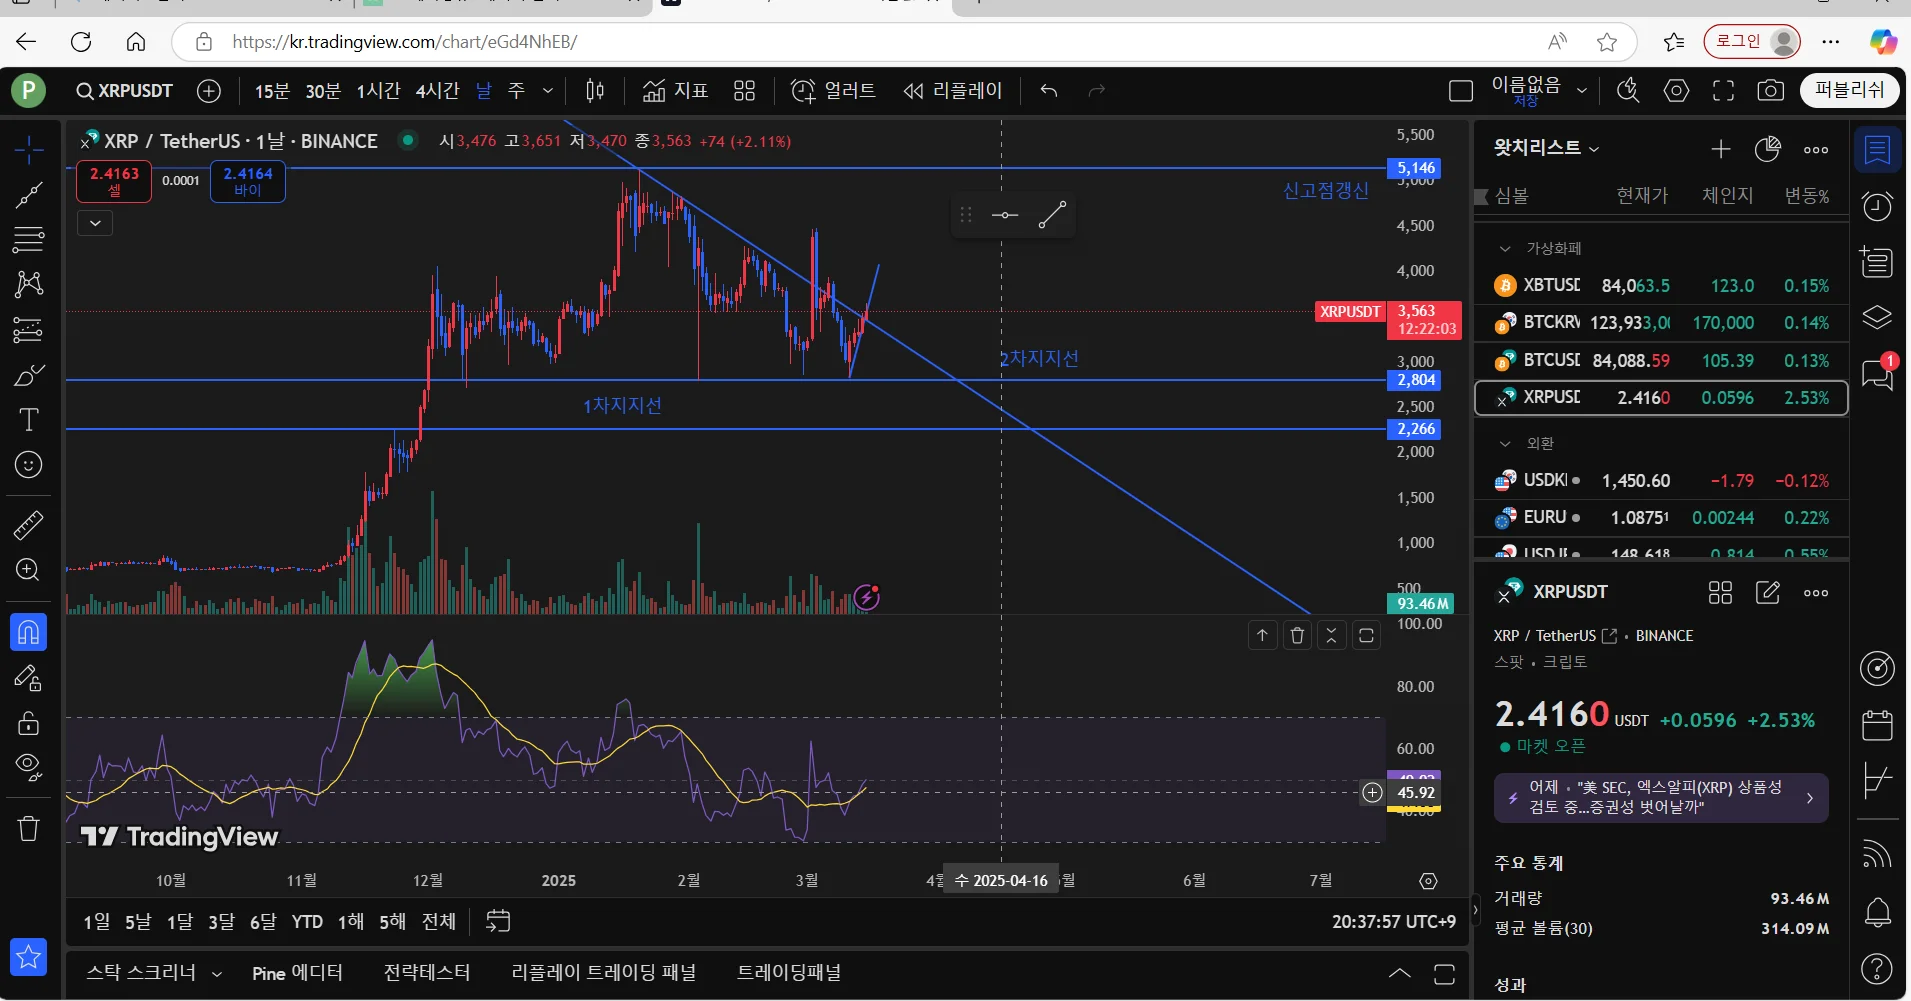1911x1001 pixels.
Task: Select the 1해 date range button
Action: click(x=351, y=921)
